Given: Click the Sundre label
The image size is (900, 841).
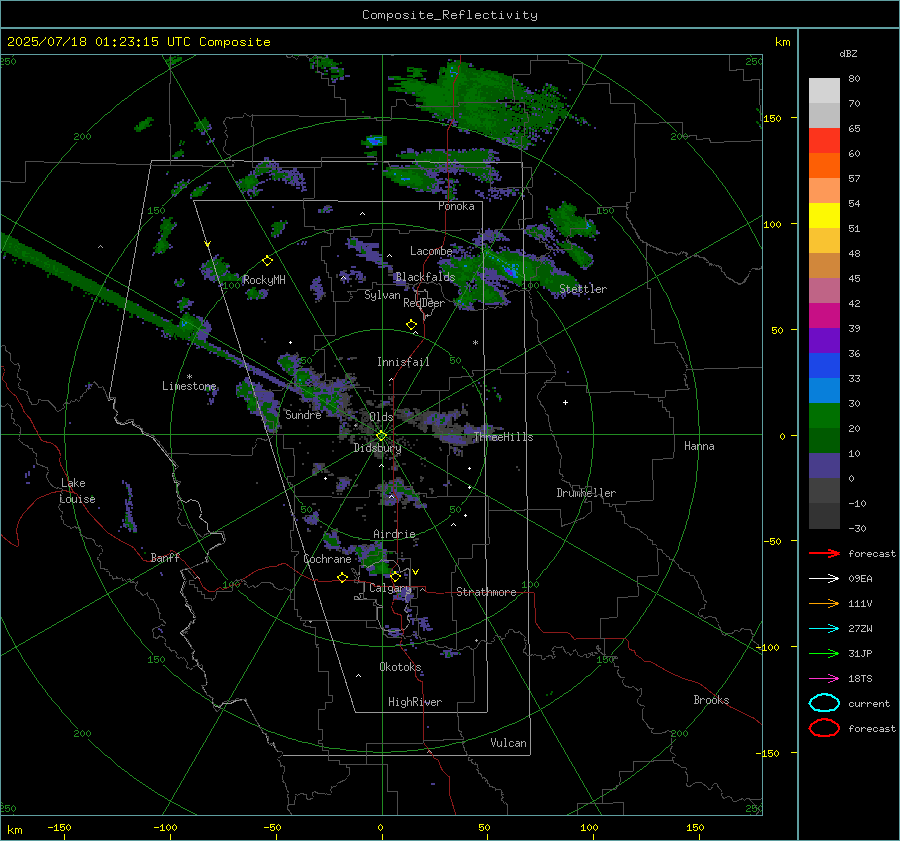Looking at the screenshot, I should tap(303, 415).
